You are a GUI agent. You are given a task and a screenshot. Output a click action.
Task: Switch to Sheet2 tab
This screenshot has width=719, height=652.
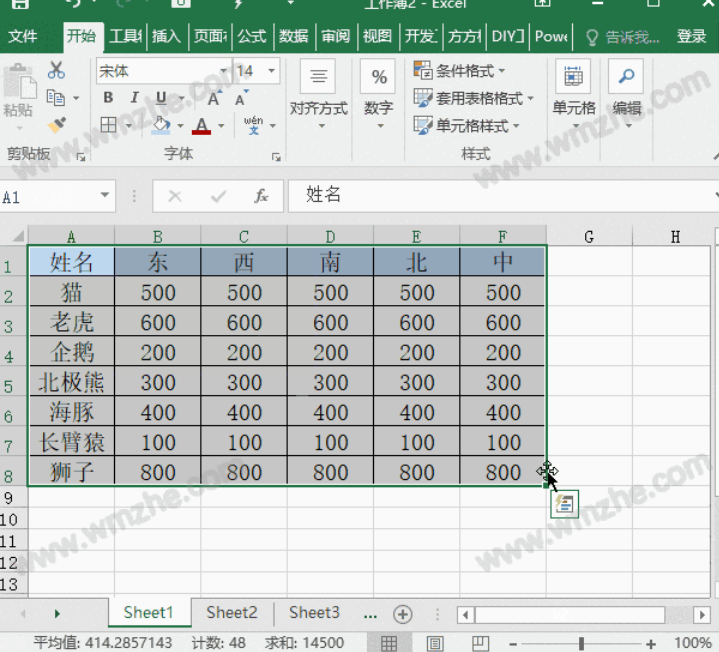[x=232, y=613]
